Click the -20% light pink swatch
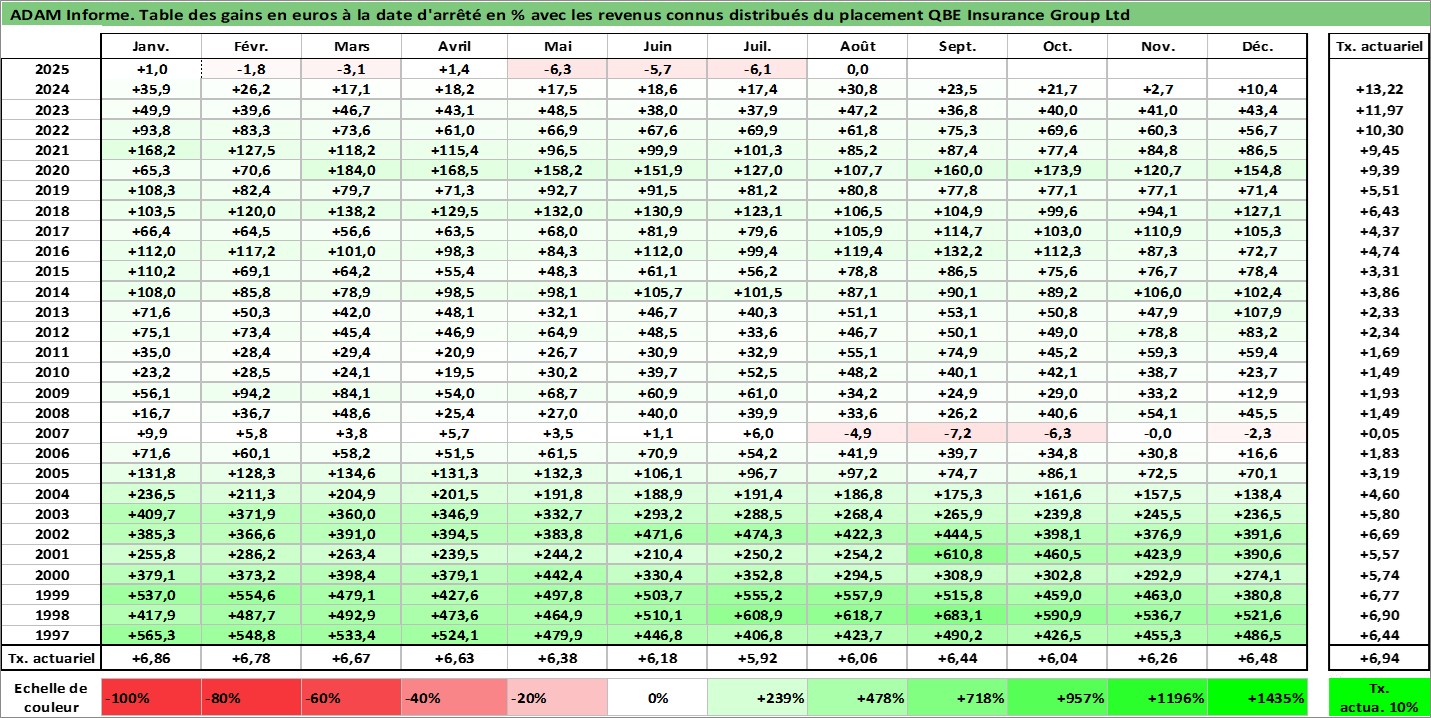This screenshot has height=718, width=1431. (x=555, y=698)
